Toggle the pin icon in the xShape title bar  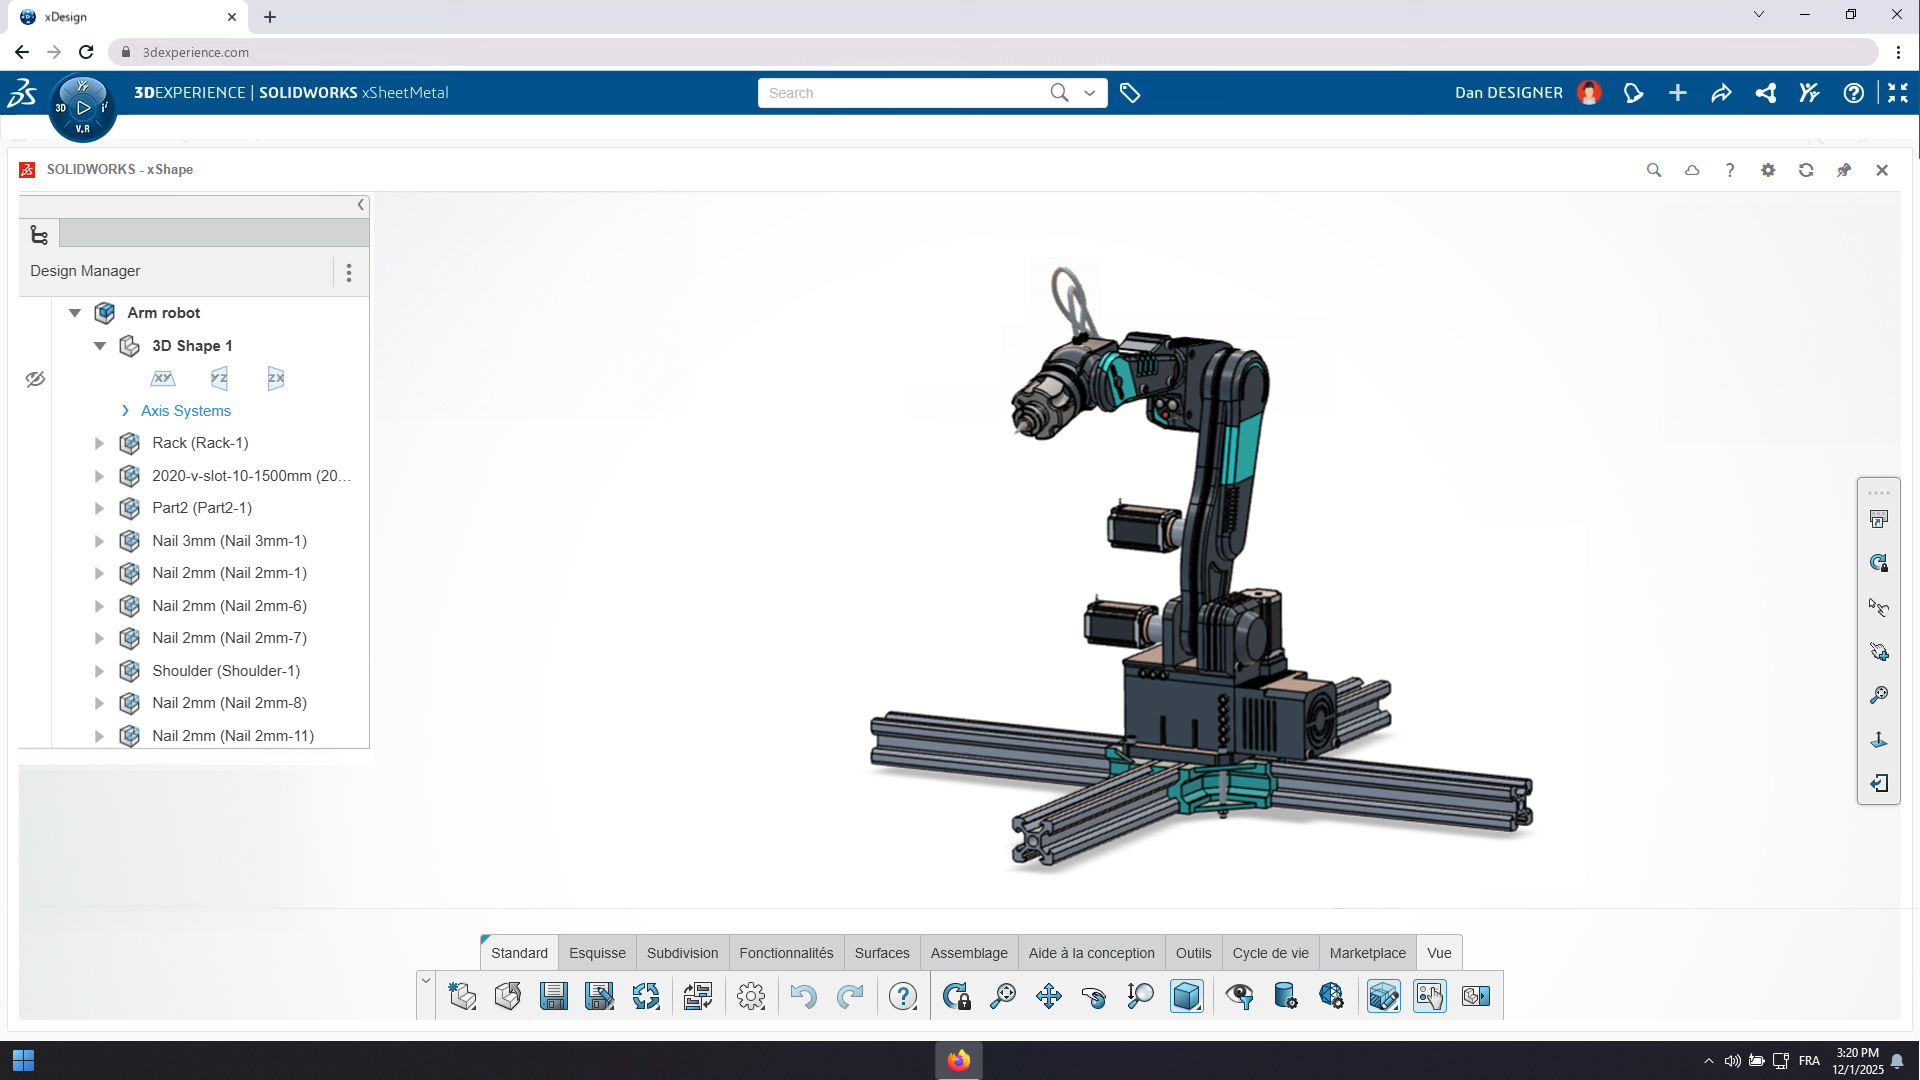[x=1843, y=170]
